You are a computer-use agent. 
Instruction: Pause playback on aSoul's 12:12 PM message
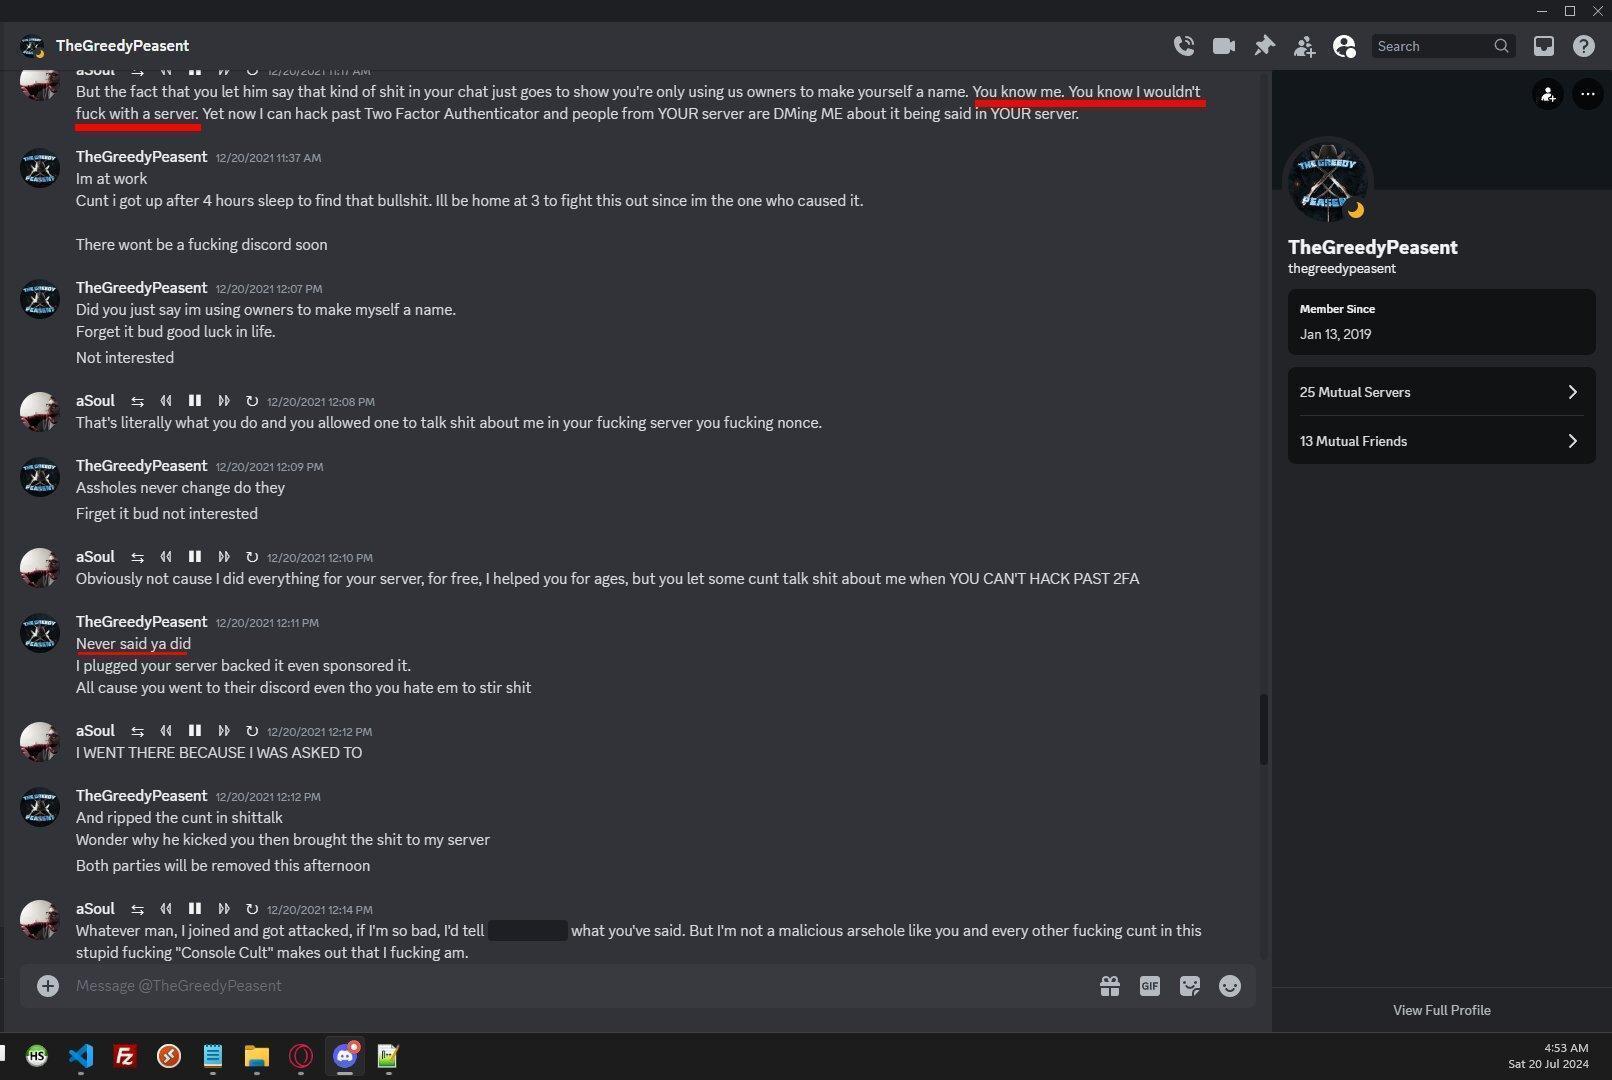[x=195, y=731]
